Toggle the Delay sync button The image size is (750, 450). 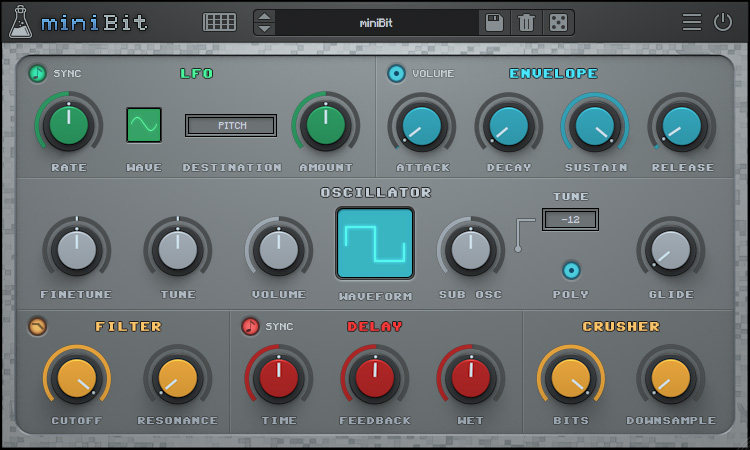coord(250,326)
